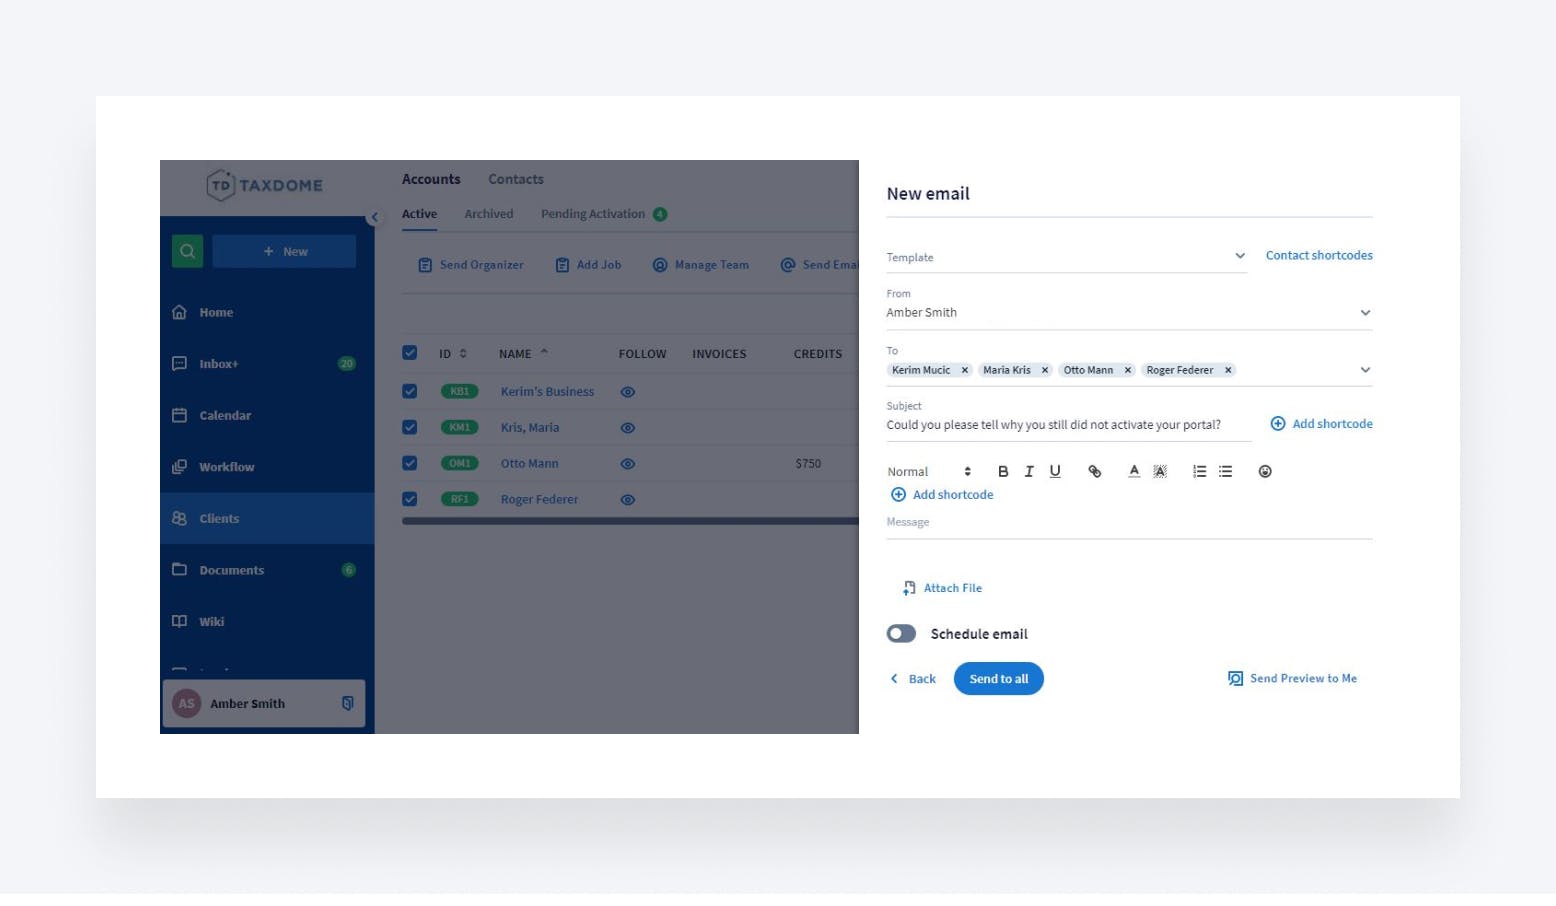Click into the Message body field
The width and height of the screenshot is (1556, 906).
coord(1128,524)
